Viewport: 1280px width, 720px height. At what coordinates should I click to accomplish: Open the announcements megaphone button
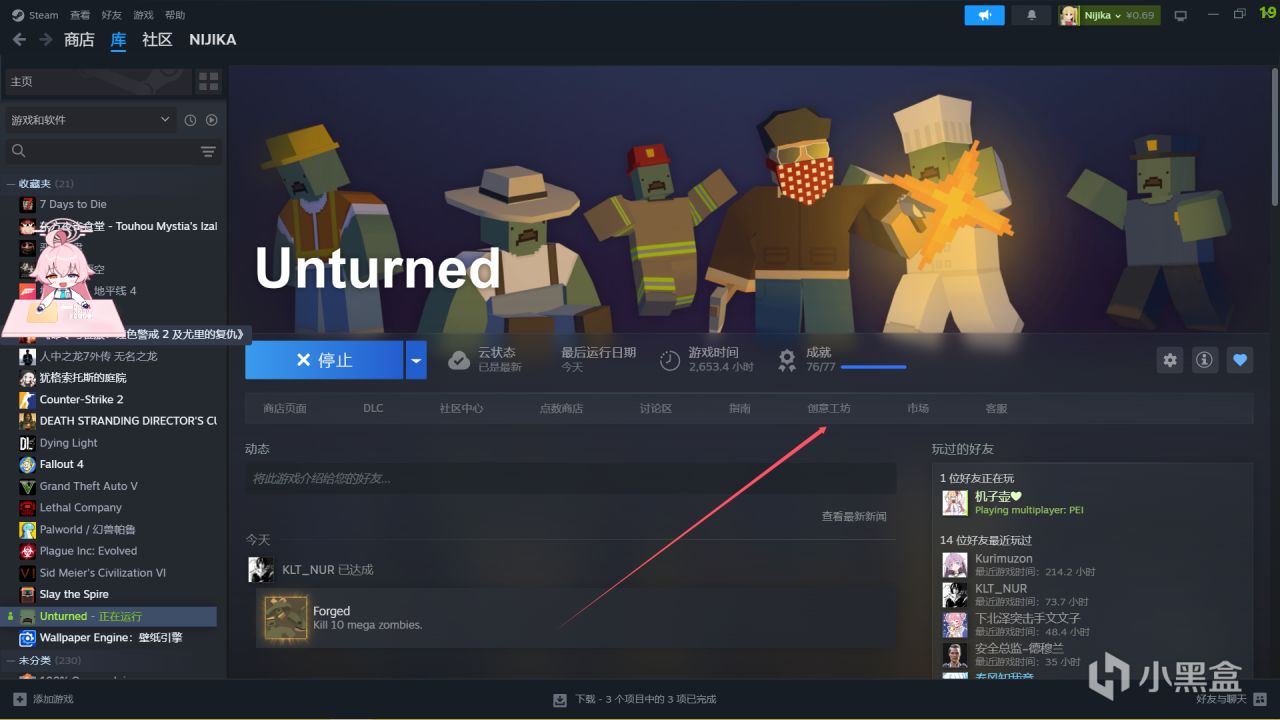coord(984,15)
